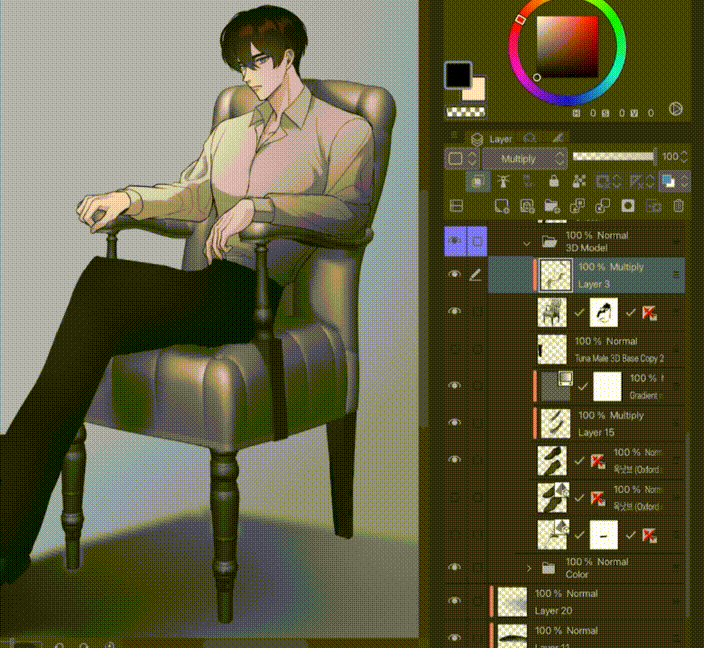
Task: Select the 3D Model folder row
Action: 586,241
